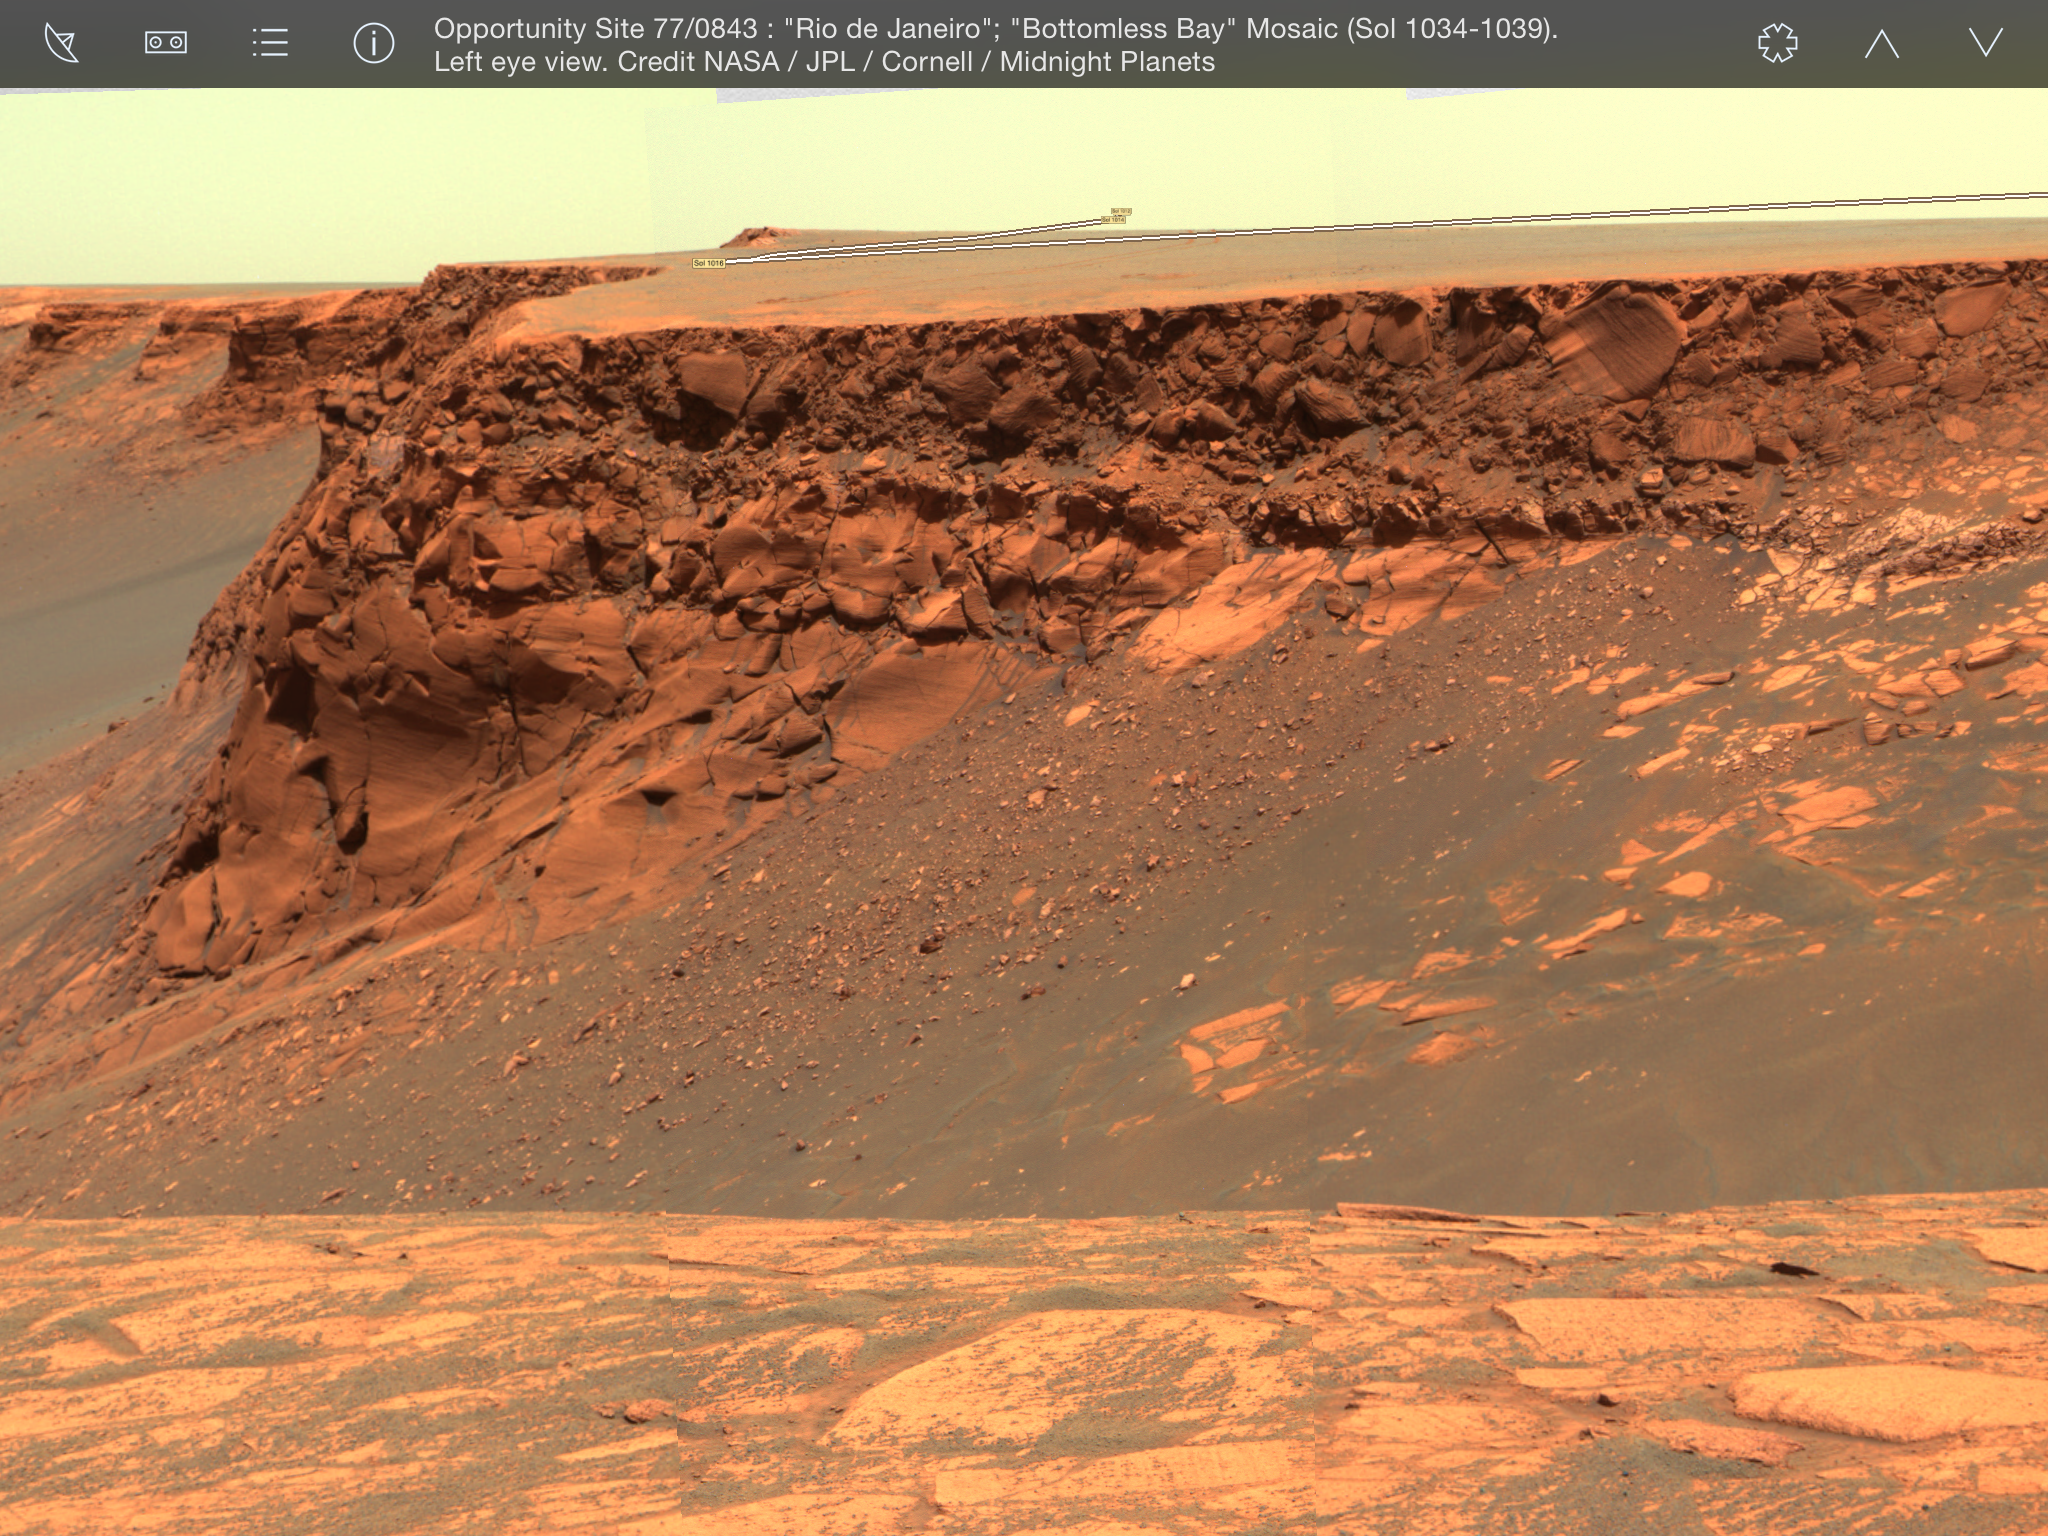Image resolution: width=2048 pixels, height=1536 pixels.
Task: Go to previous image with up chevron
Action: tap(1881, 44)
